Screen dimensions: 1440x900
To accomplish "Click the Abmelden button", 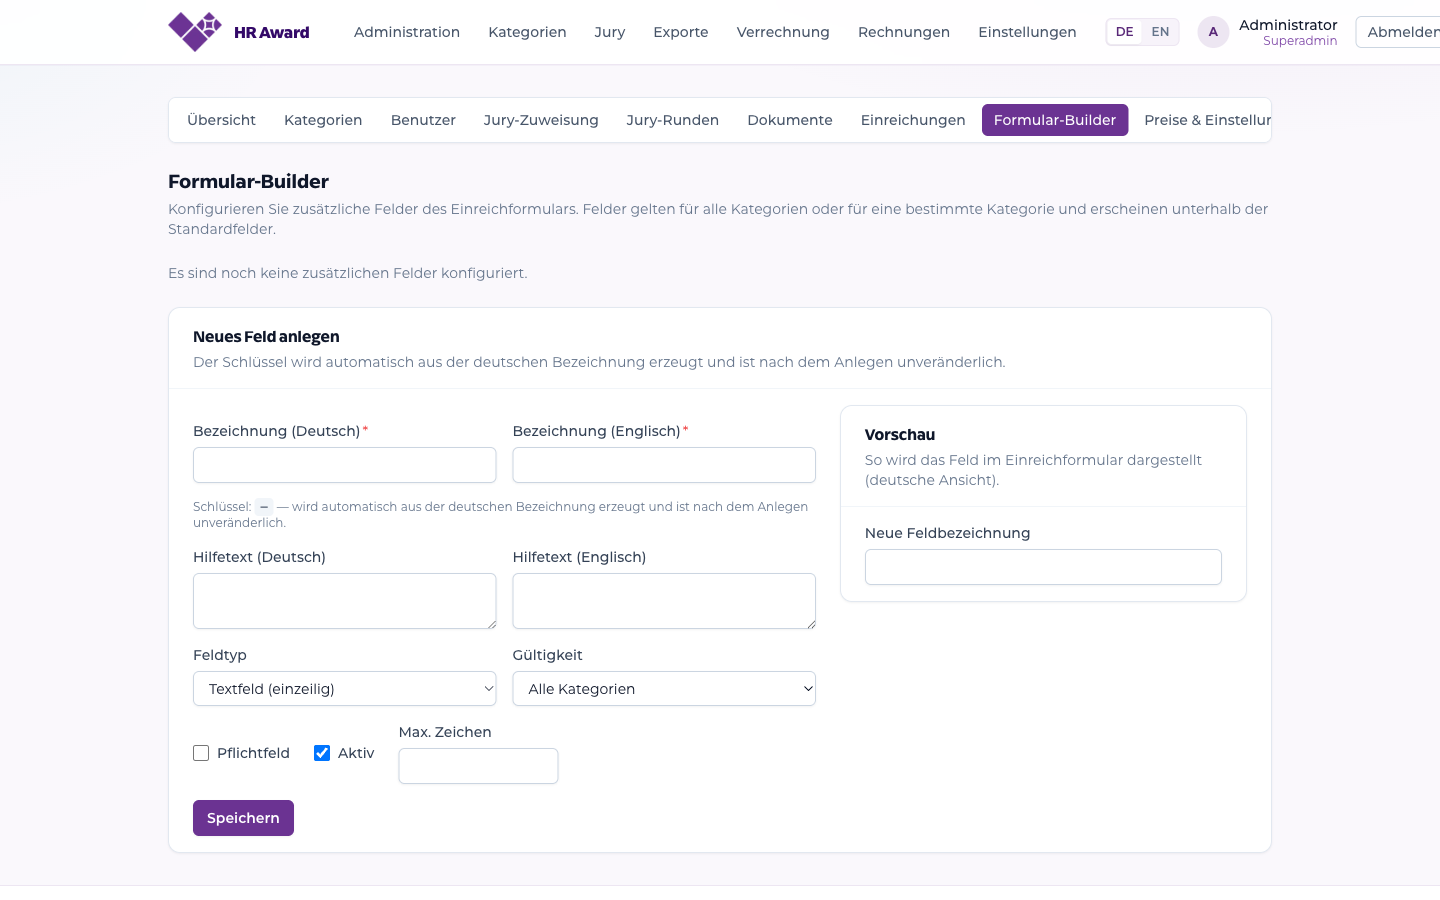I will (1400, 32).
